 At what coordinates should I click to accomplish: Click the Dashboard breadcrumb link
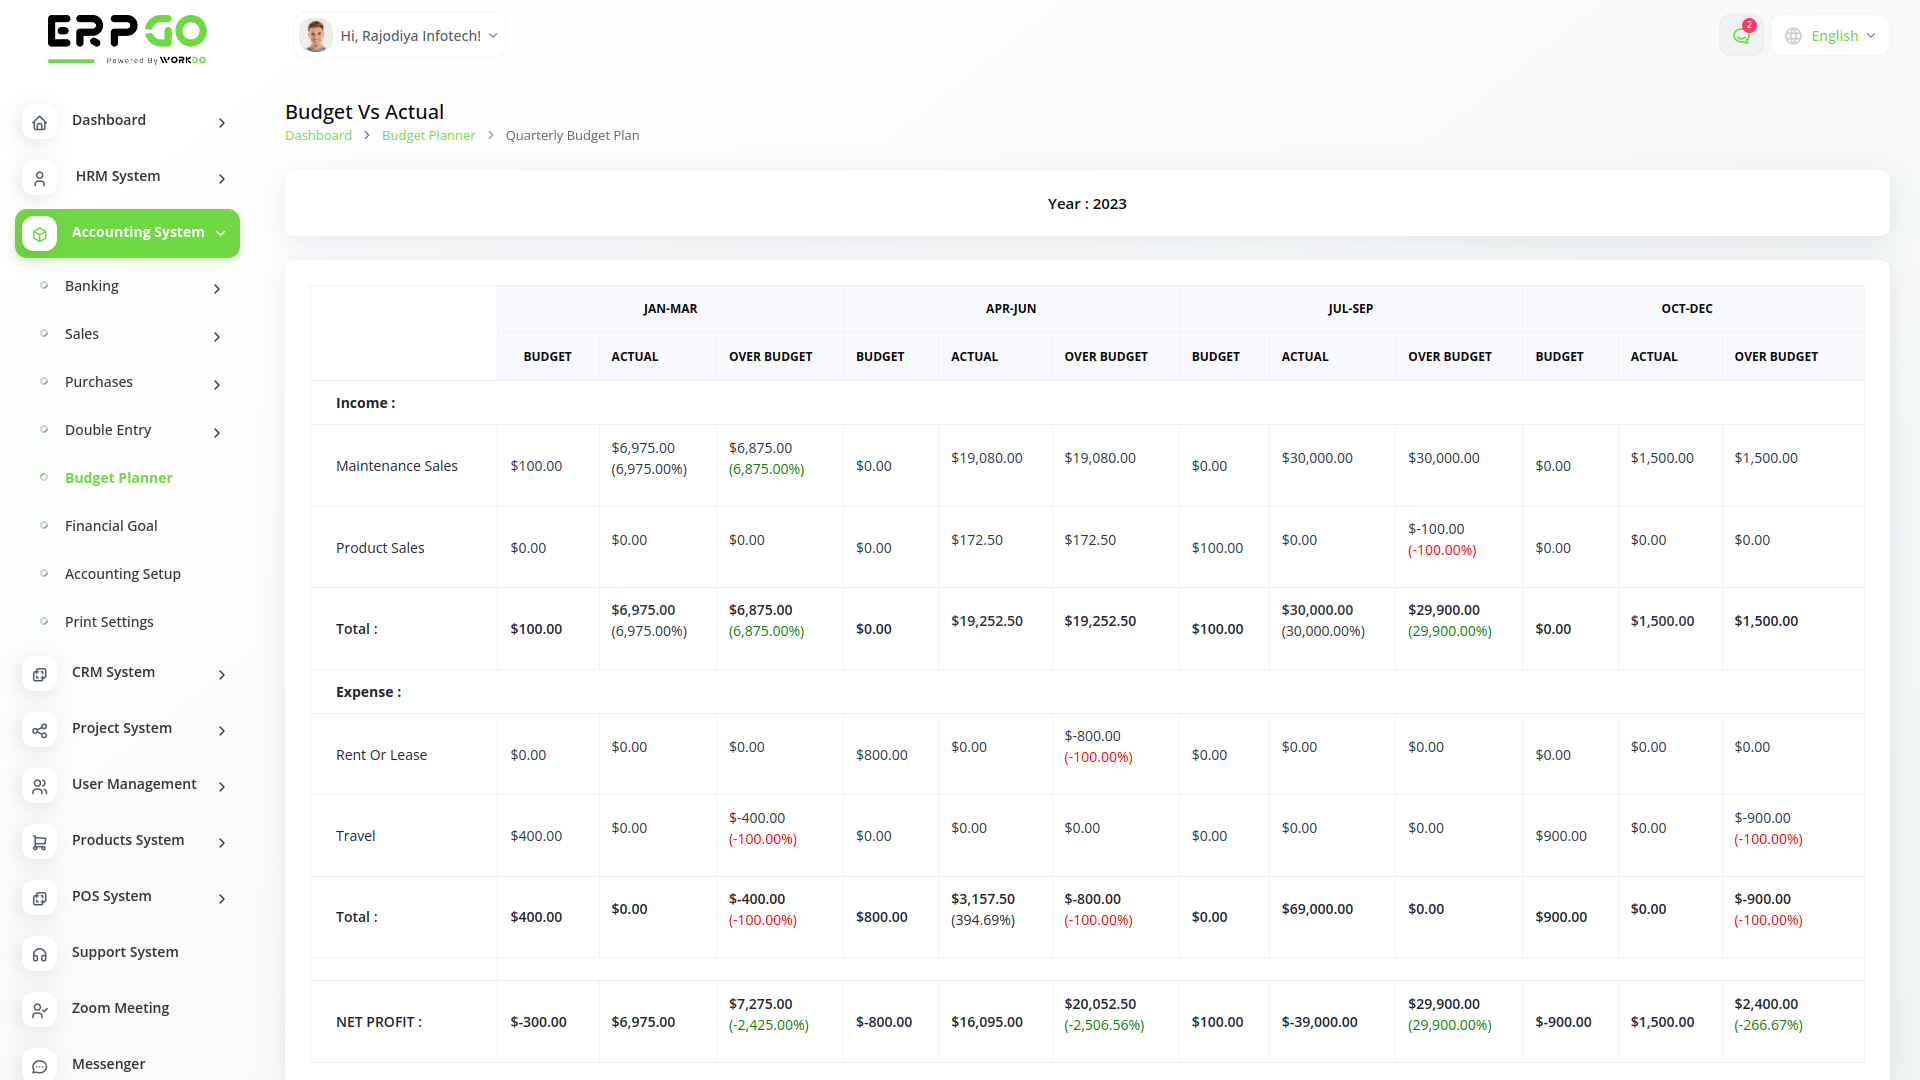pyautogui.click(x=318, y=135)
